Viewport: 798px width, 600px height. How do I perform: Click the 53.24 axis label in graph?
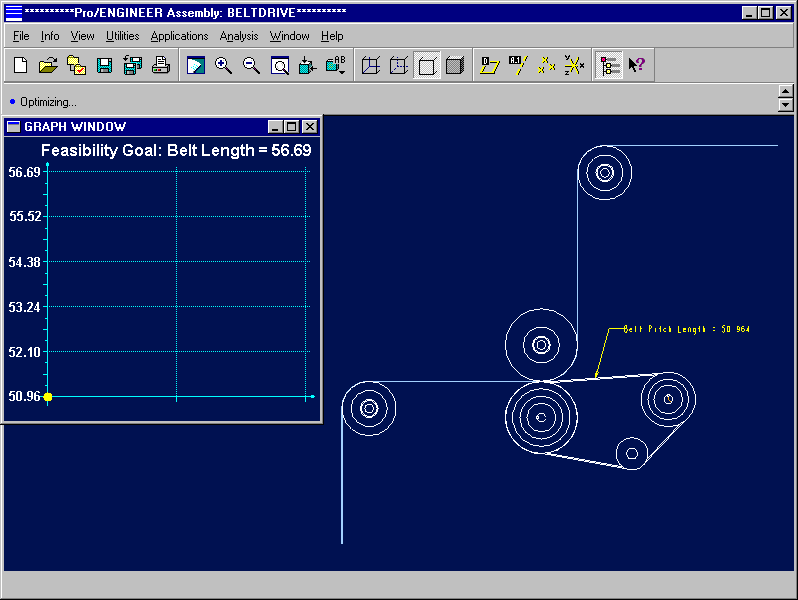click(24, 307)
